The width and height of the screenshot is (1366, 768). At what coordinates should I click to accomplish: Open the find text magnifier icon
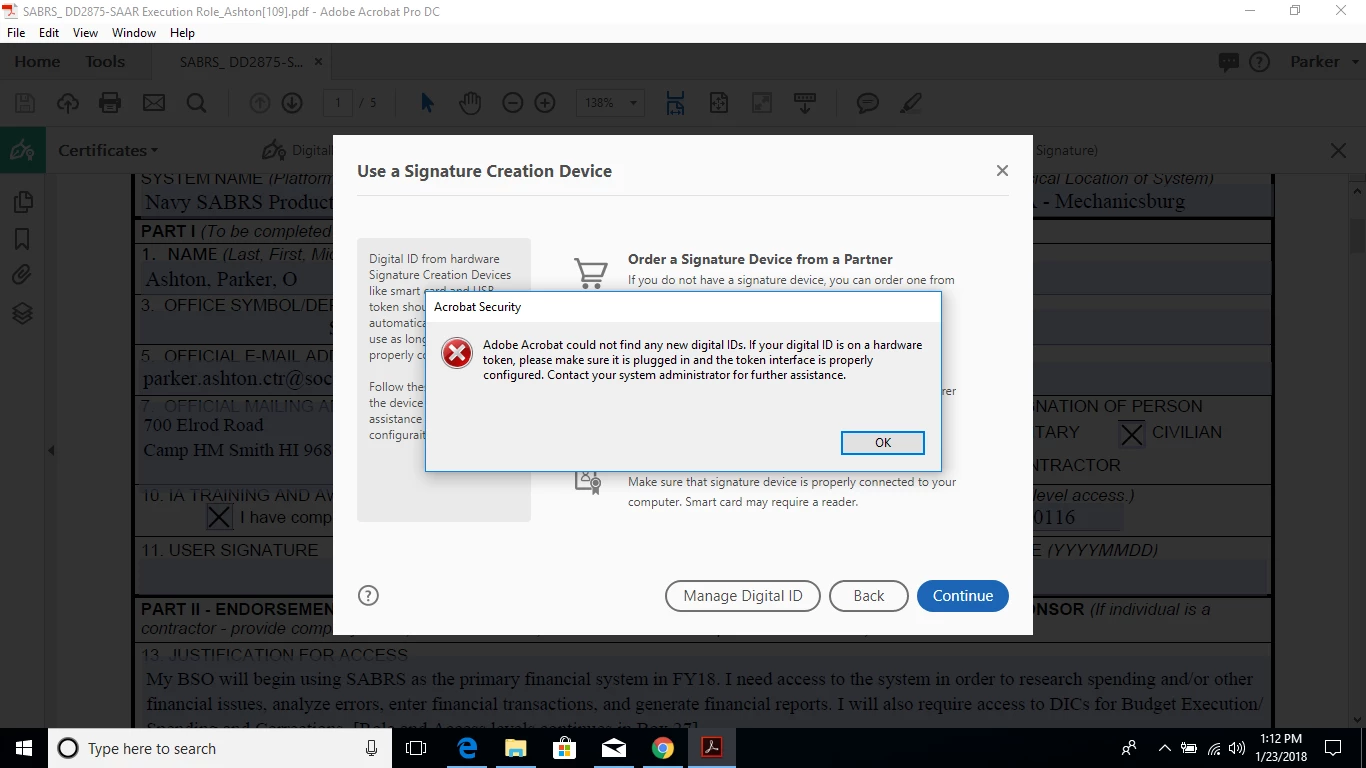tap(196, 103)
